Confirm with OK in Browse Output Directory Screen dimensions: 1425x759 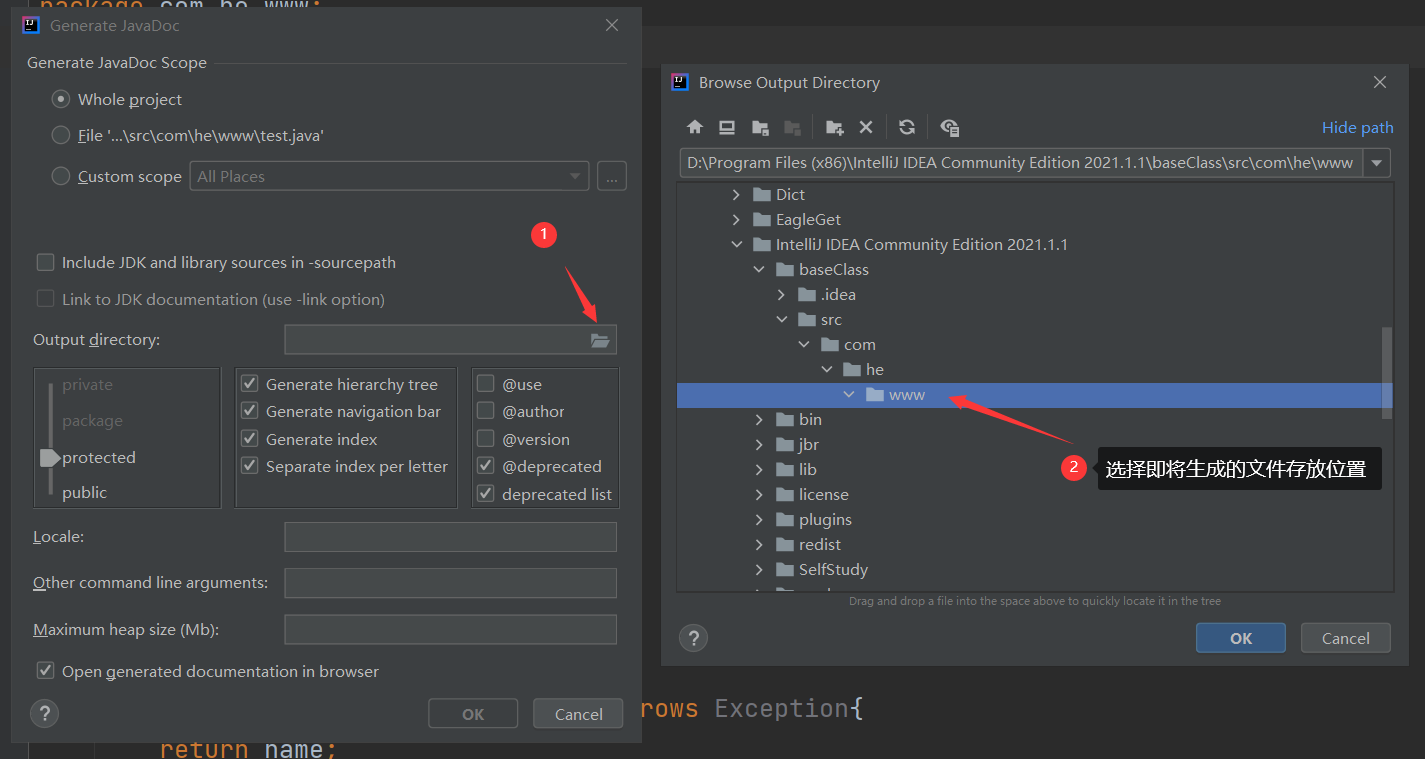pyautogui.click(x=1241, y=638)
